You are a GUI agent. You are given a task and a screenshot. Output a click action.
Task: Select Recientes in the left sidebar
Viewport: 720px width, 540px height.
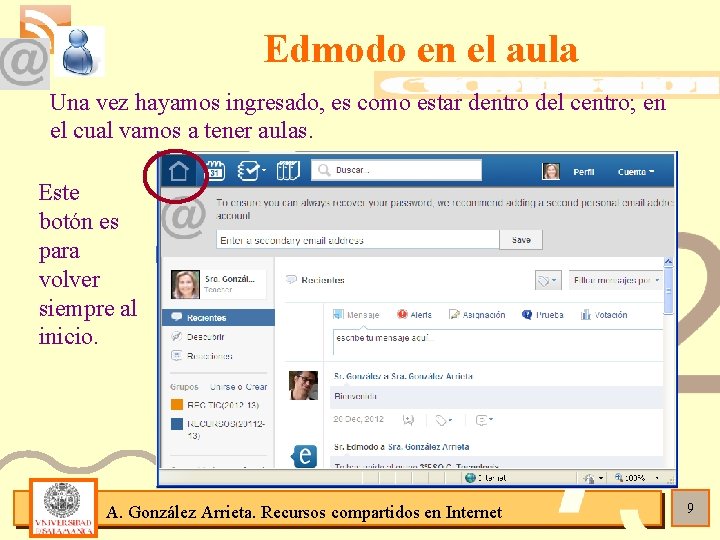219,317
